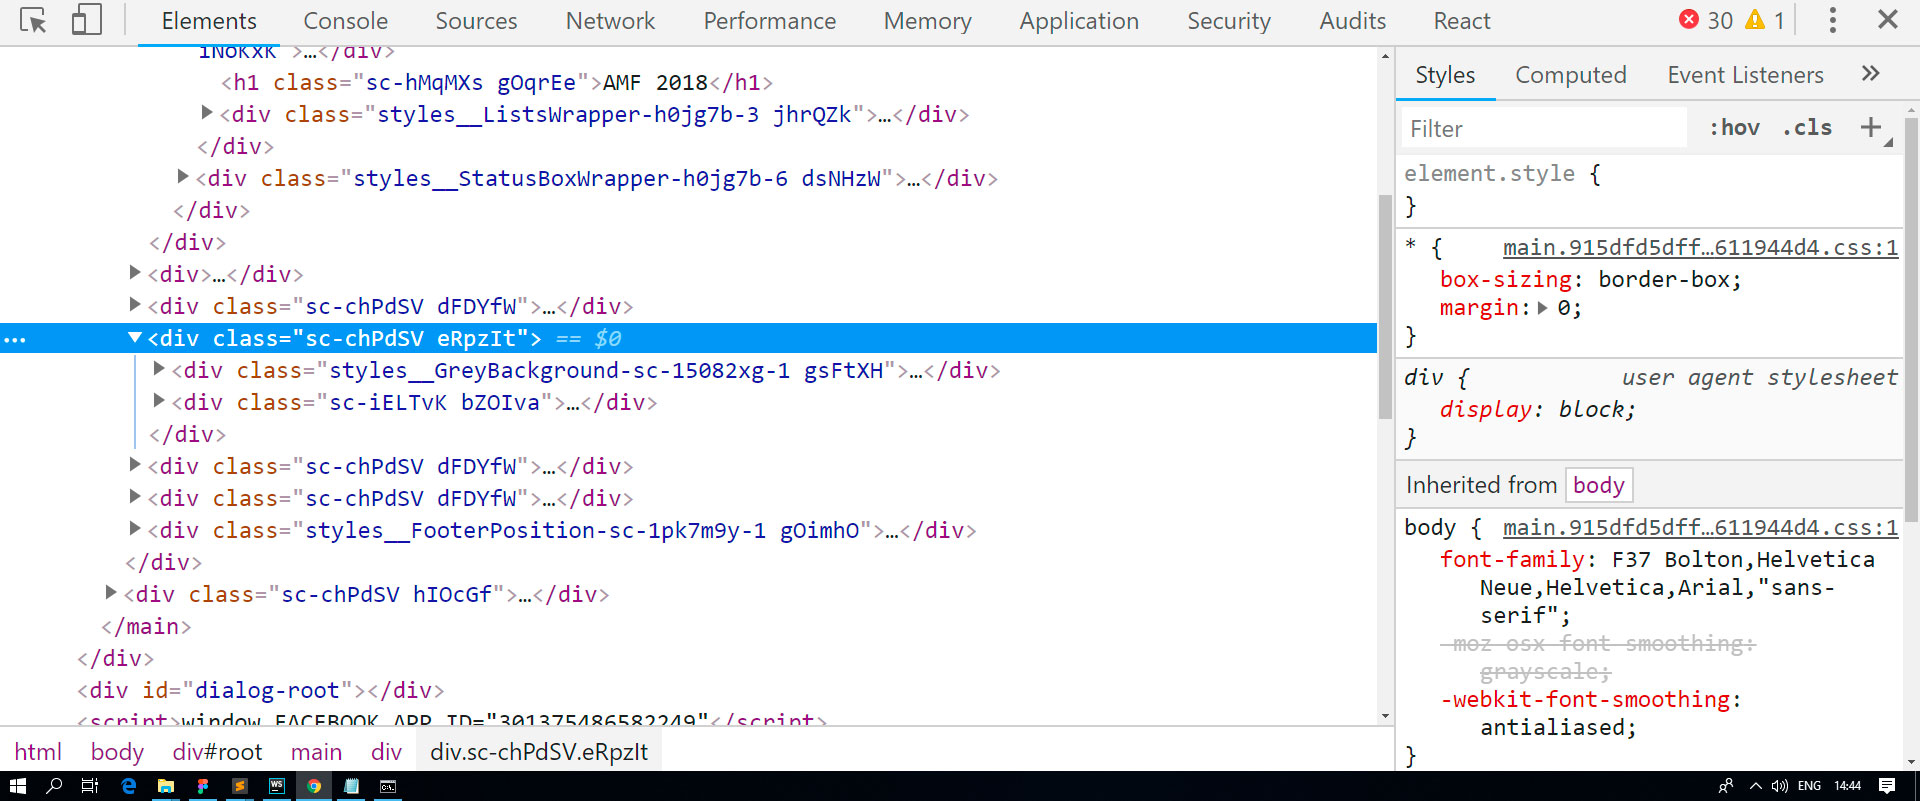Click the ENG language indicator in tray
Image resolution: width=1920 pixels, height=801 pixels.
pos(1809,786)
